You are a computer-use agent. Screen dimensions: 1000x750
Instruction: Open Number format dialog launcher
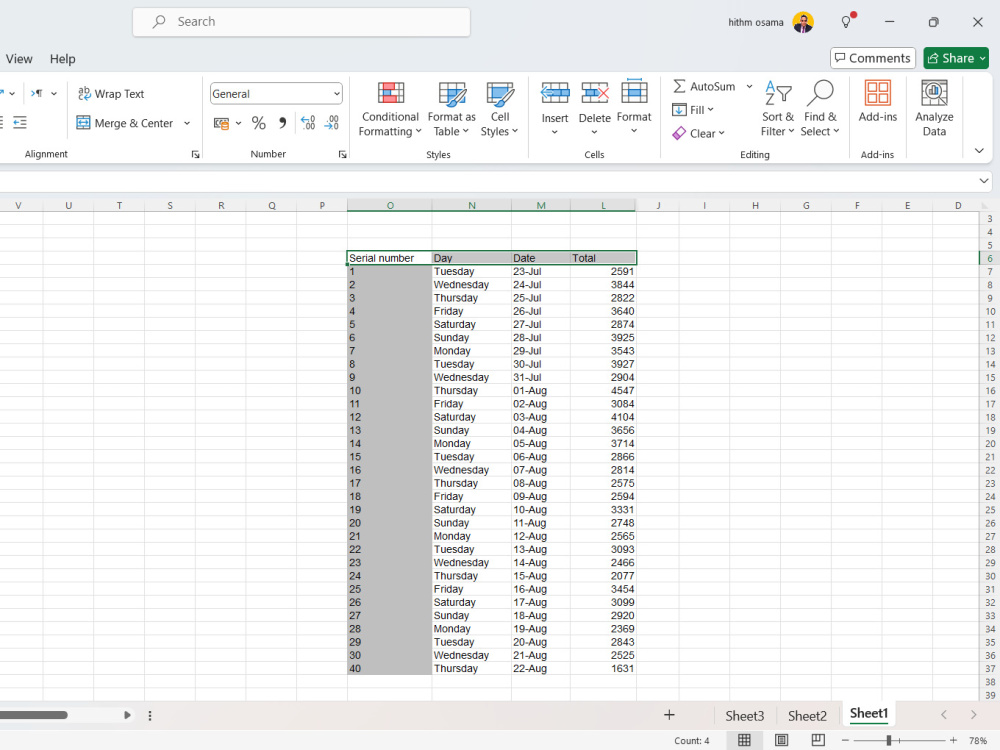click(342, 154)
